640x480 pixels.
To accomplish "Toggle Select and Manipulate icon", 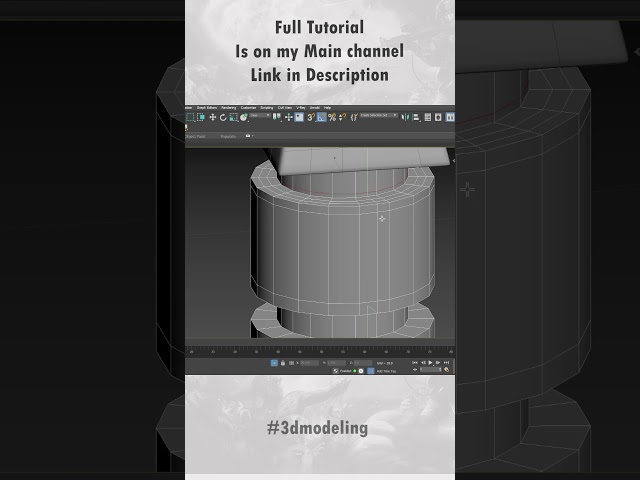I will click(x=289, y=117).
